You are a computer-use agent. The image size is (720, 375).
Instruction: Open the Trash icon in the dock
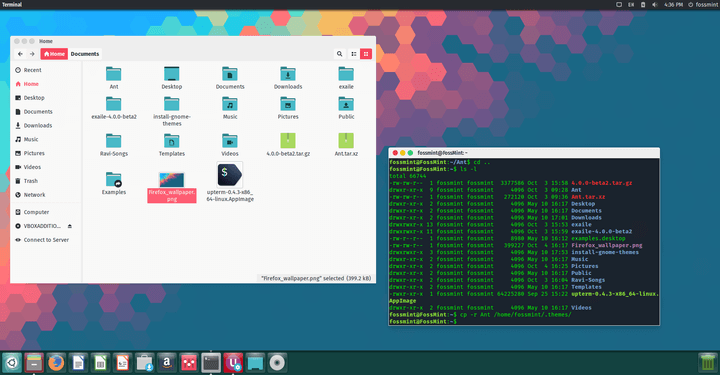coord(708,363)
